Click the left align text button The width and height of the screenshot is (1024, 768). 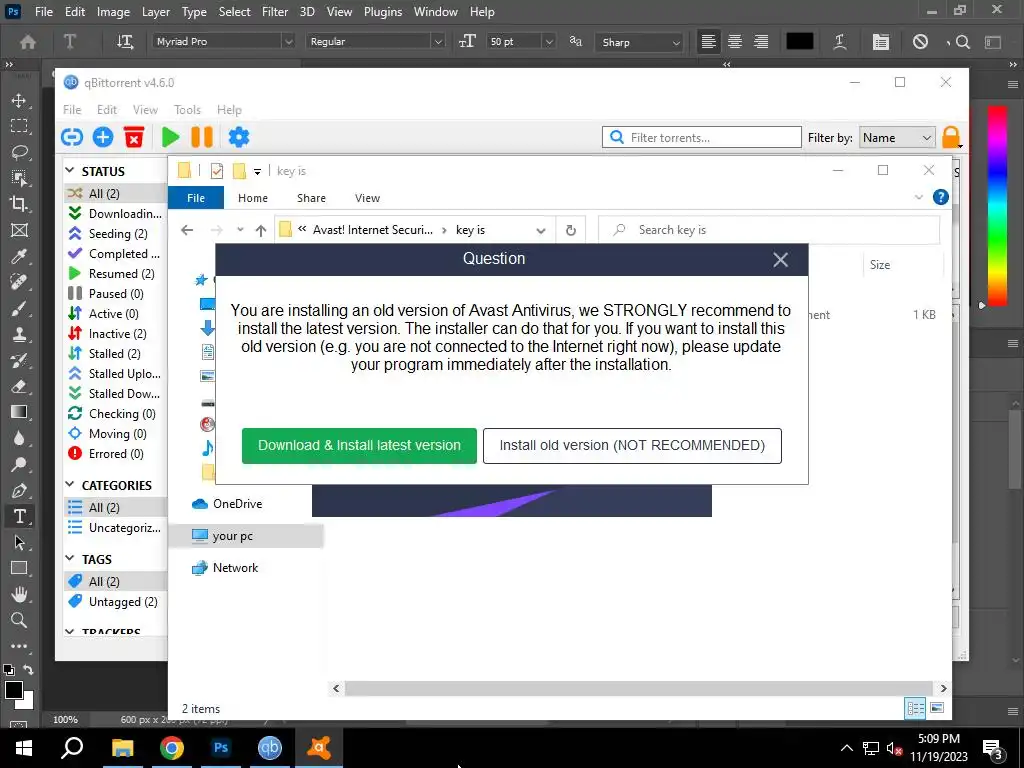coord(709,42)
